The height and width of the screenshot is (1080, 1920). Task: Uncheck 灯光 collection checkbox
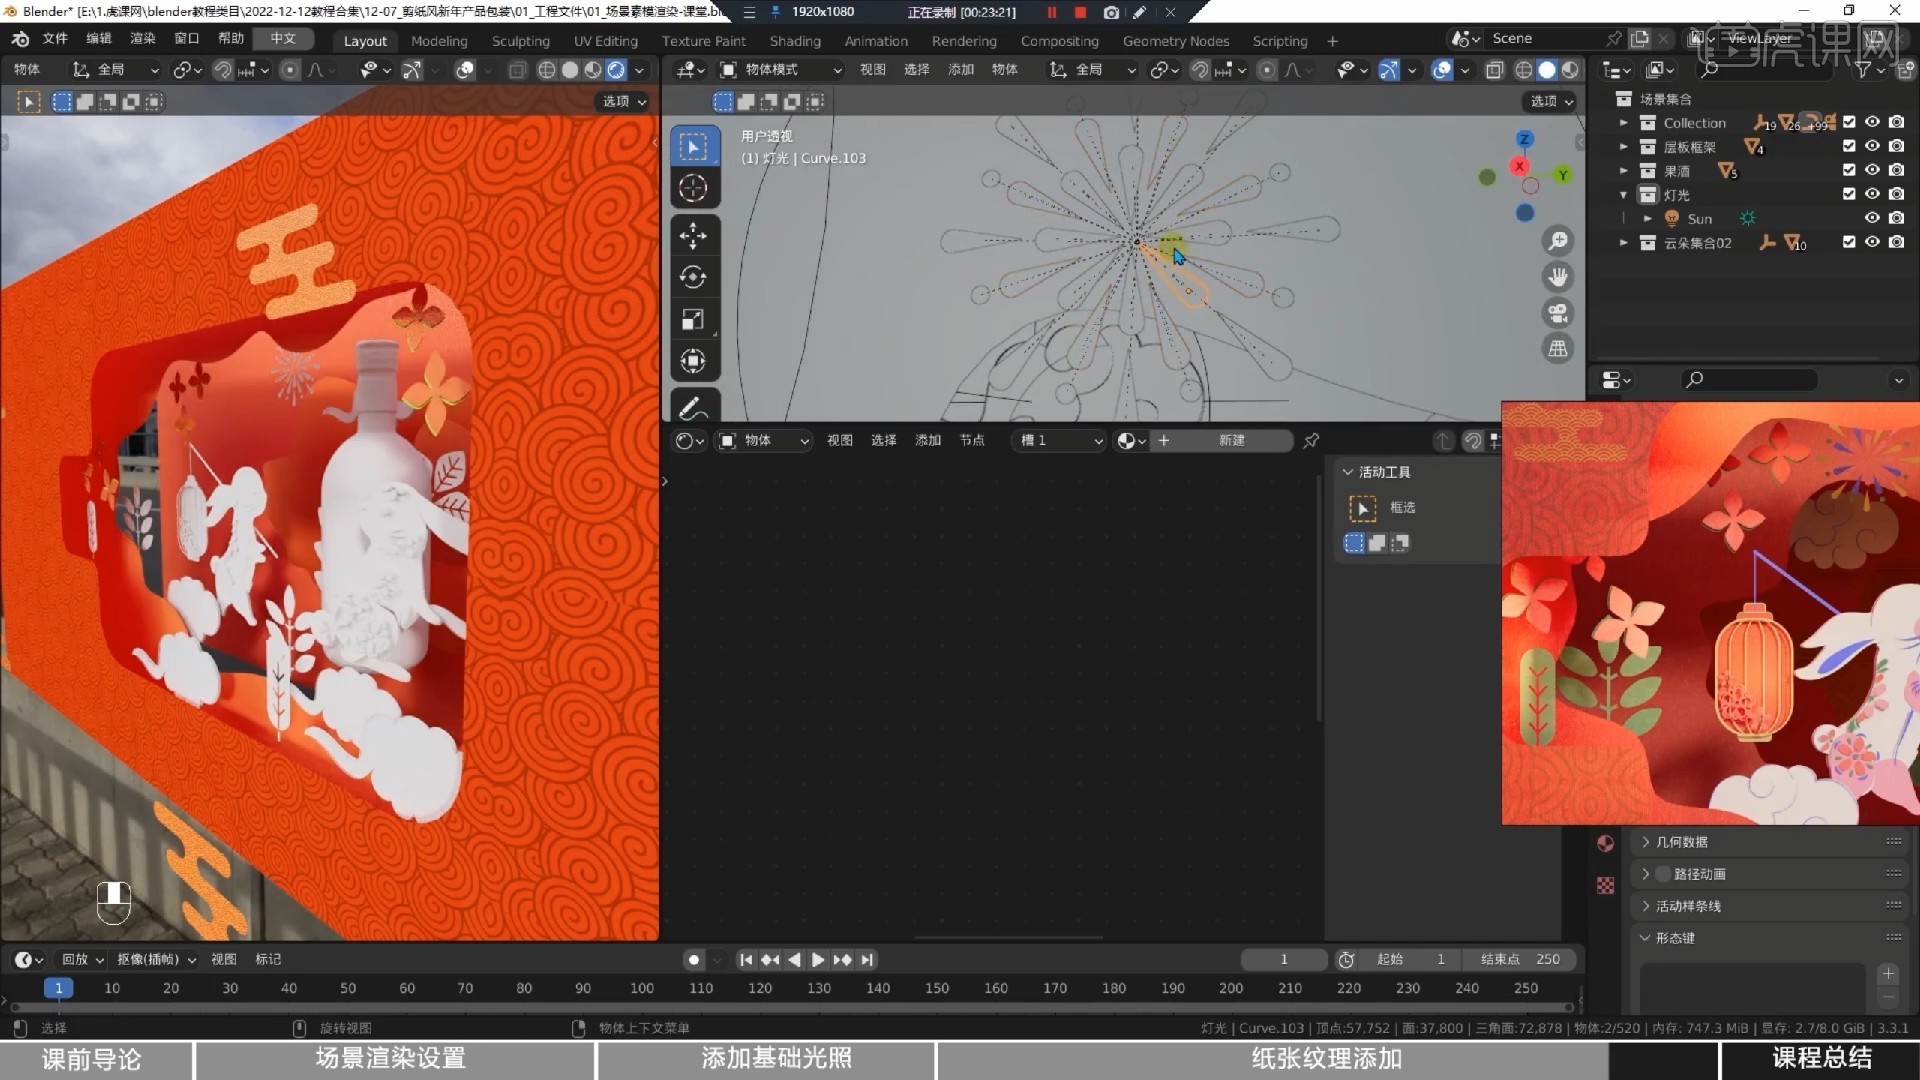1849,194
